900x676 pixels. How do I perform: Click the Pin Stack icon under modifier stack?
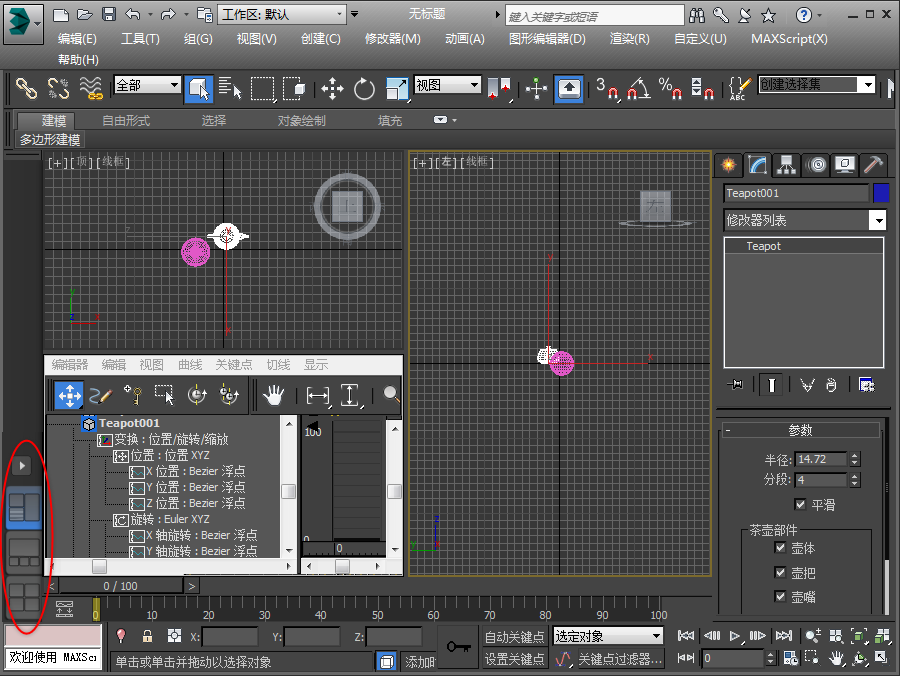735,384
